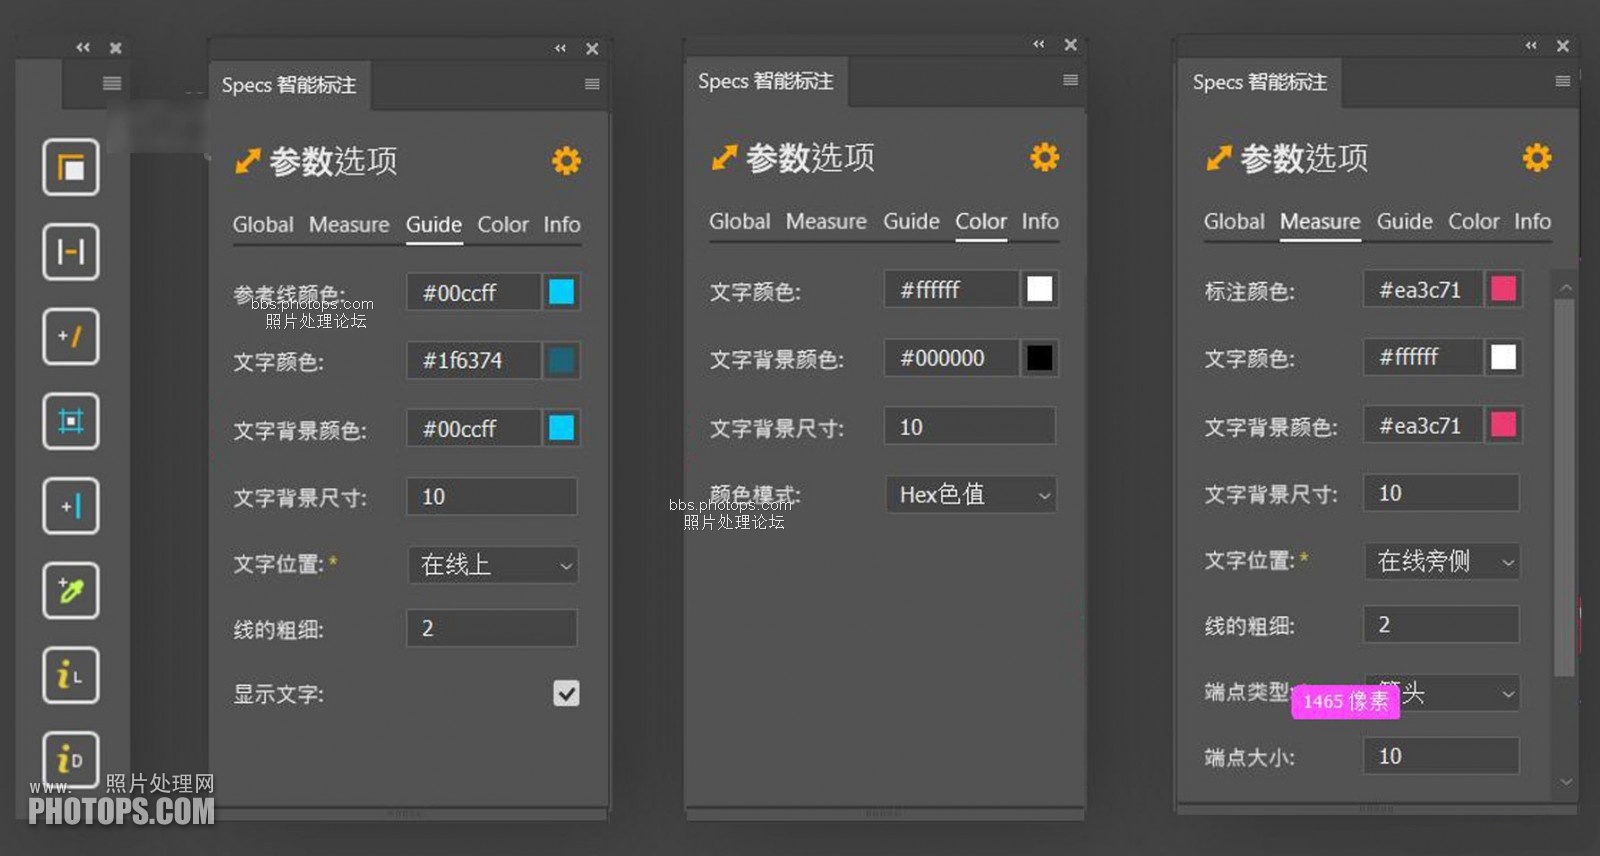Open Info tab in Guide panel
Screen dimensions: 1600x856
[x=562, y=224]
